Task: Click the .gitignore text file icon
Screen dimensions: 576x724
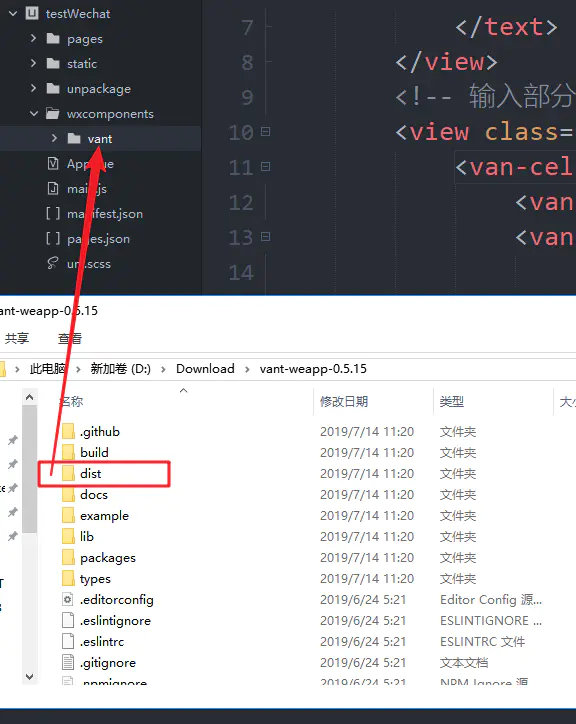Action: coord(68,663)
